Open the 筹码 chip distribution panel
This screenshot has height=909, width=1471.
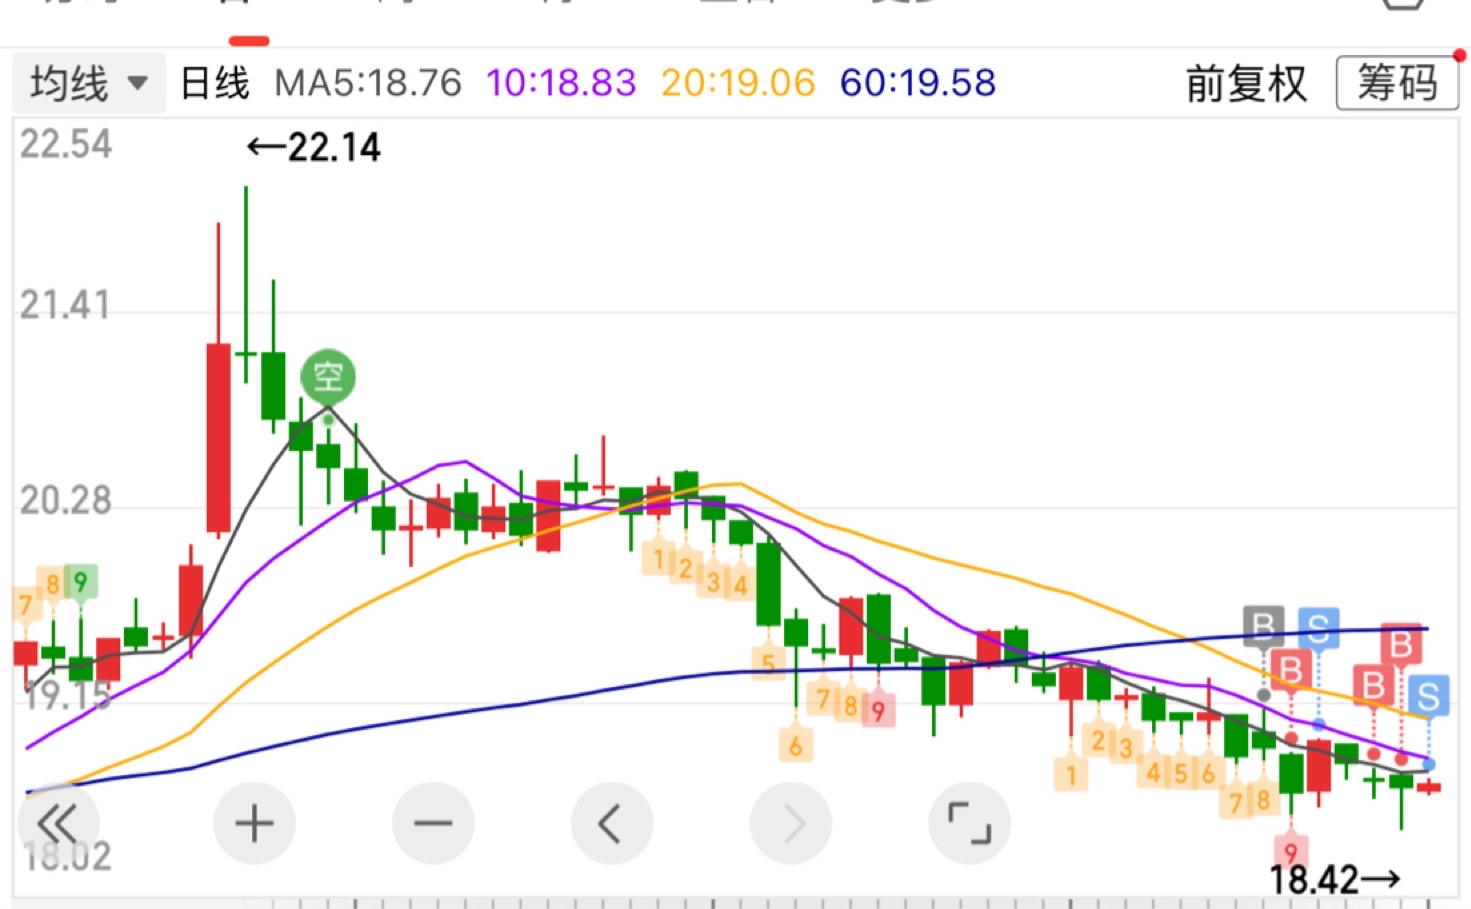[x=1397, y=83]
